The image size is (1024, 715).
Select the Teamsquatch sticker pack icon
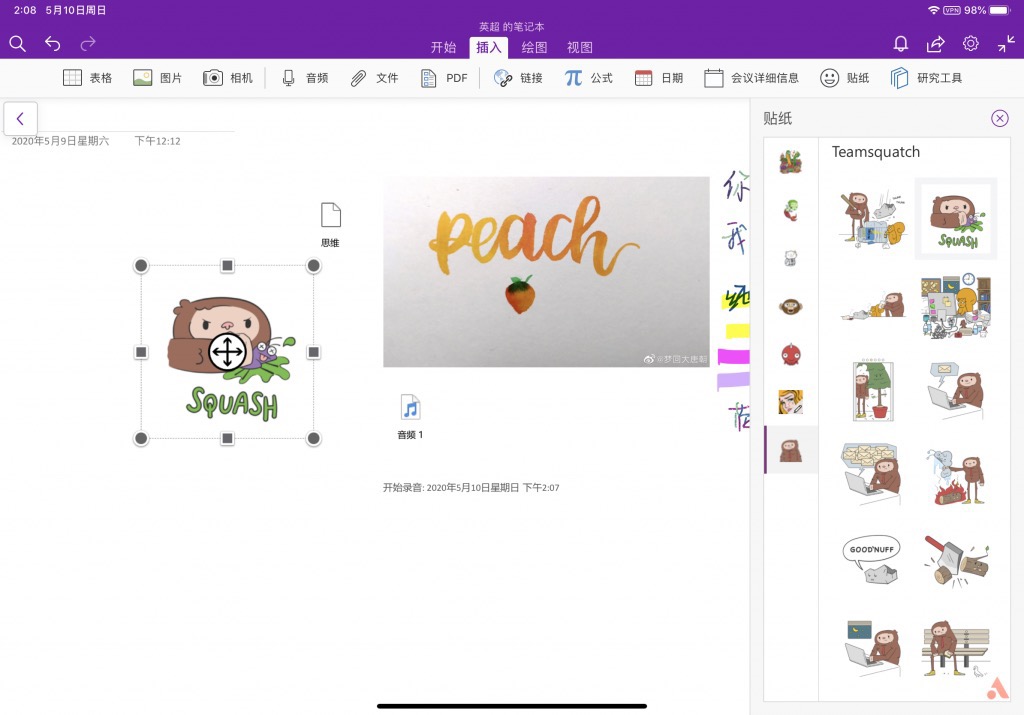791,451
